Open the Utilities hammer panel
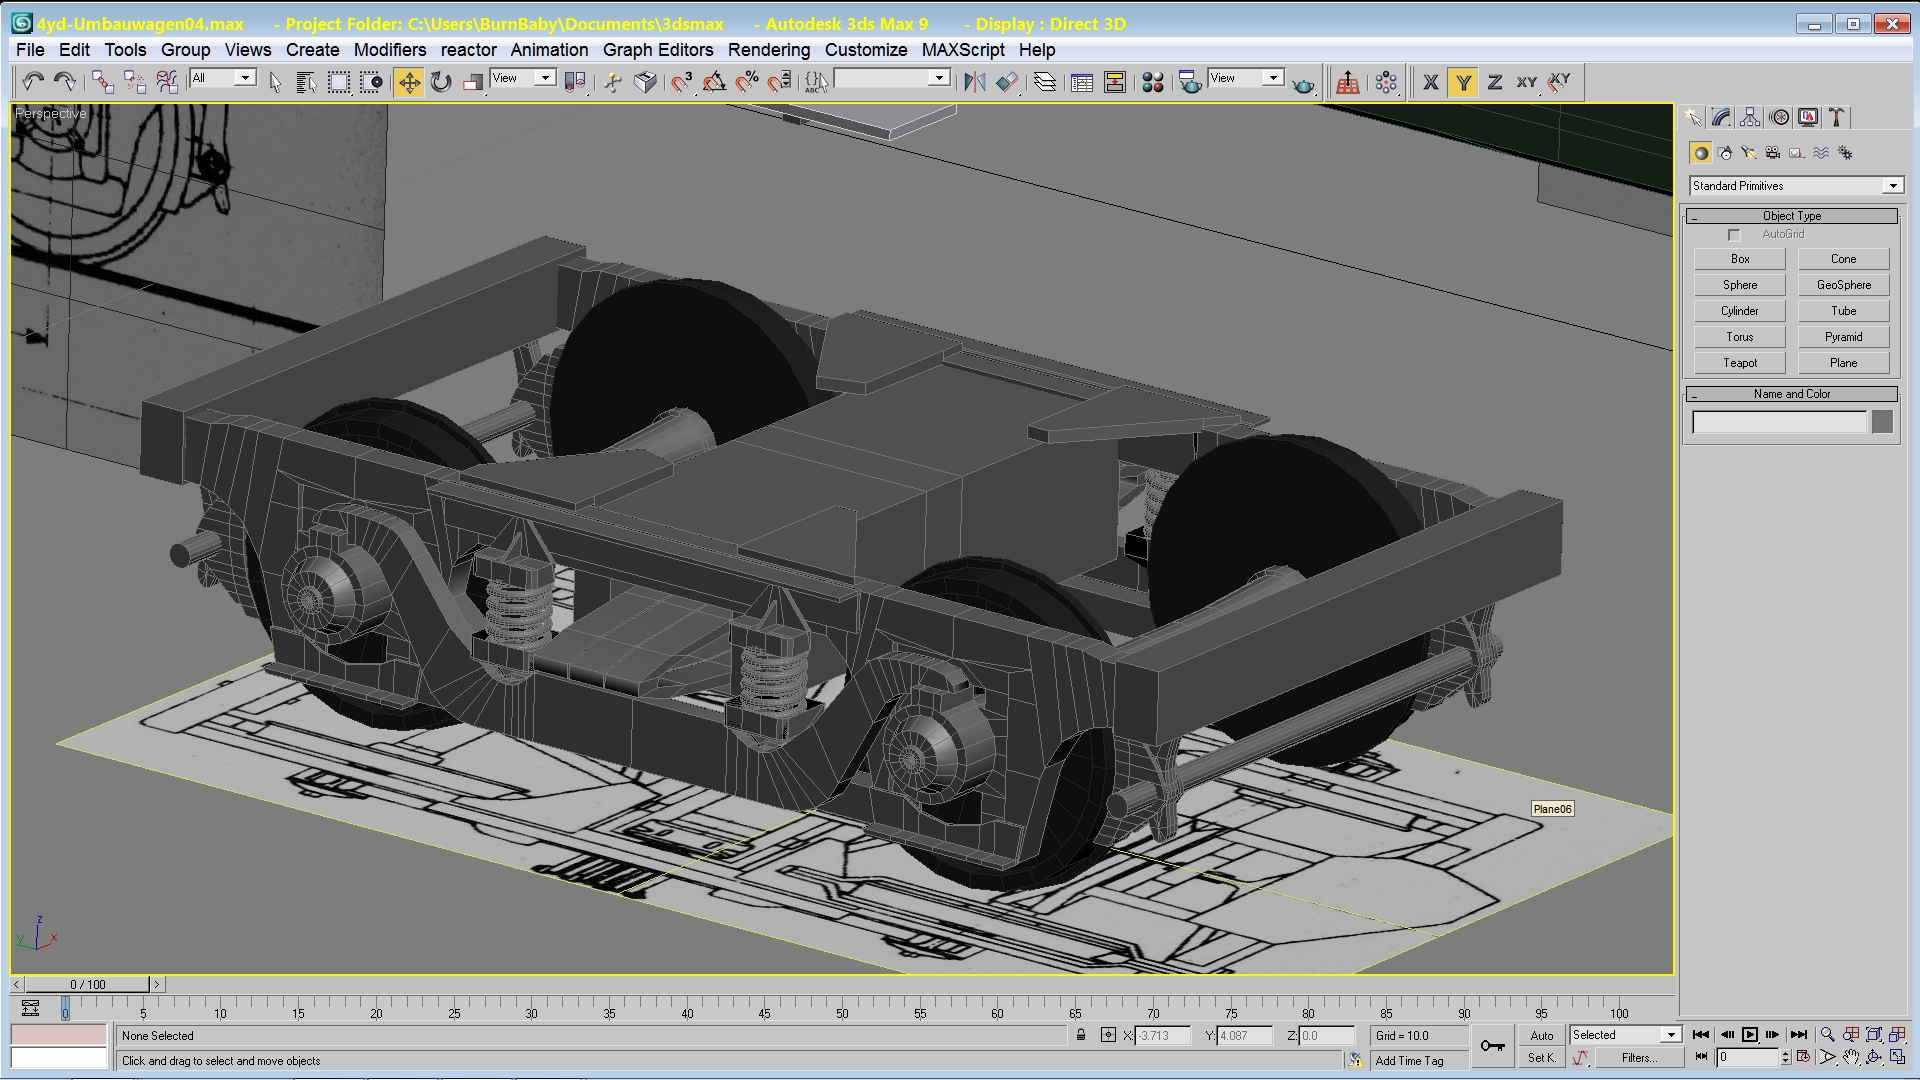The width and height of the screenshot is (1920, 1080). [x=1837, y=118]
